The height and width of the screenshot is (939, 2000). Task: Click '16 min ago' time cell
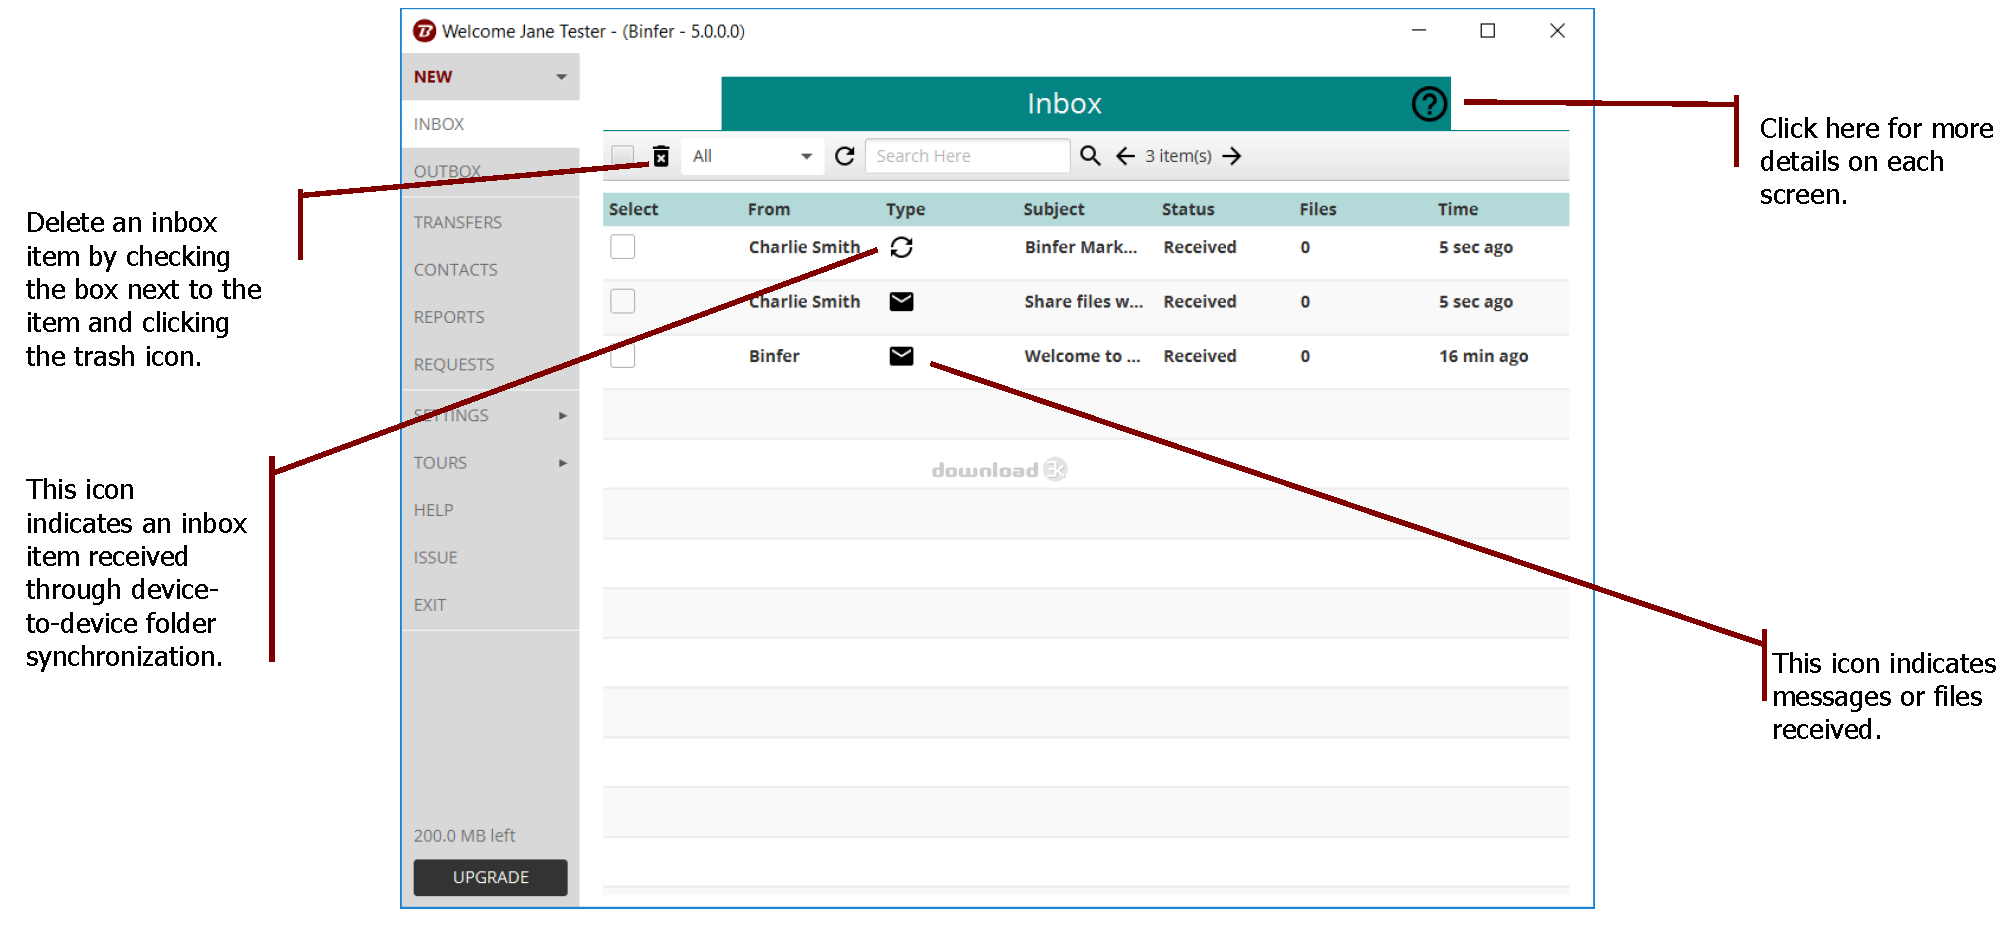tap(1483, 356)
